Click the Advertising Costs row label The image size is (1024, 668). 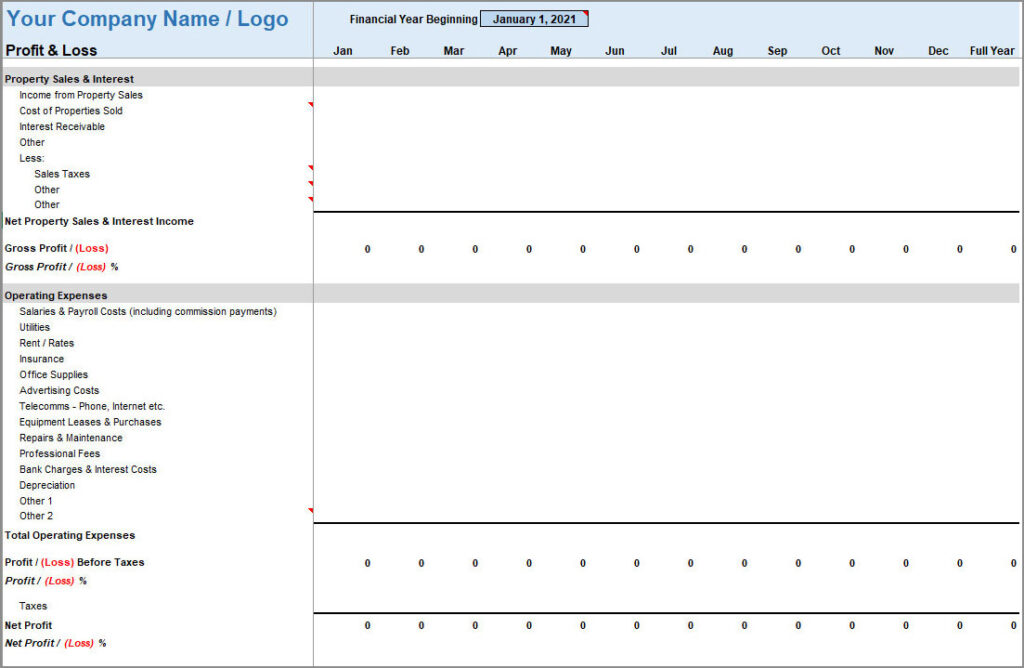click(x=59, y=391)
